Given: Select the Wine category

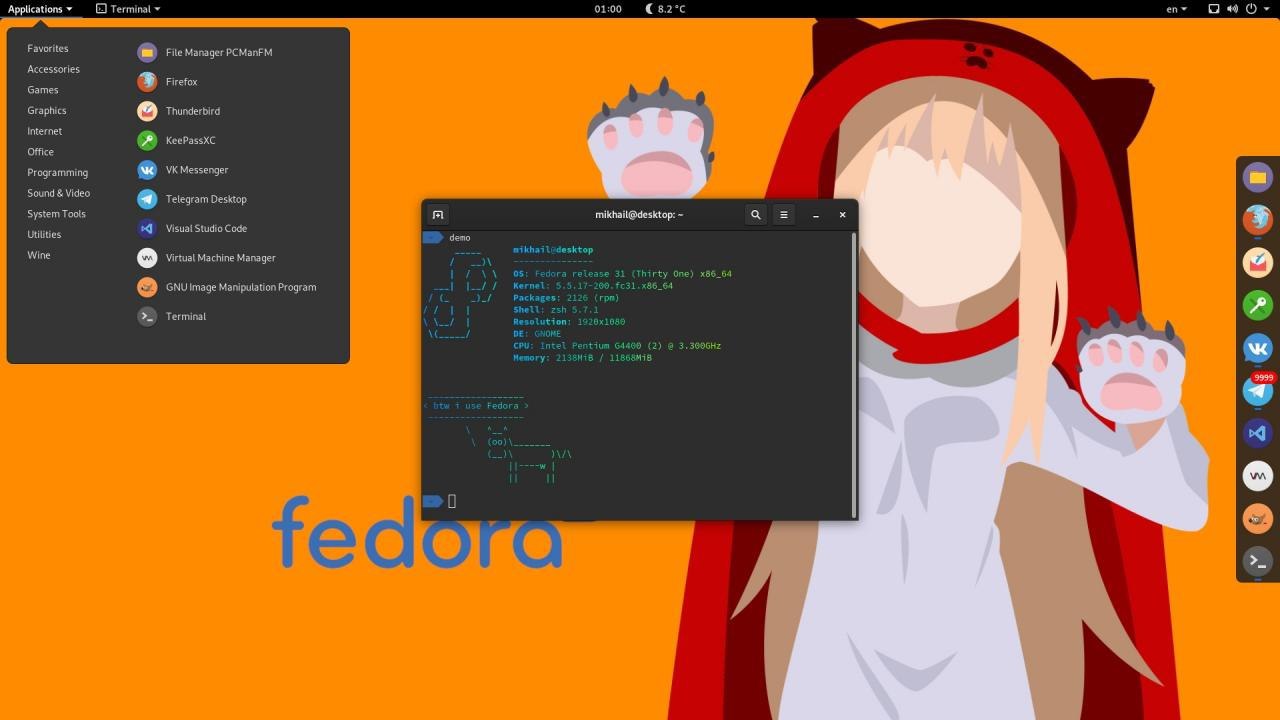Looking at the screenshot, I should tap(39, 255).
